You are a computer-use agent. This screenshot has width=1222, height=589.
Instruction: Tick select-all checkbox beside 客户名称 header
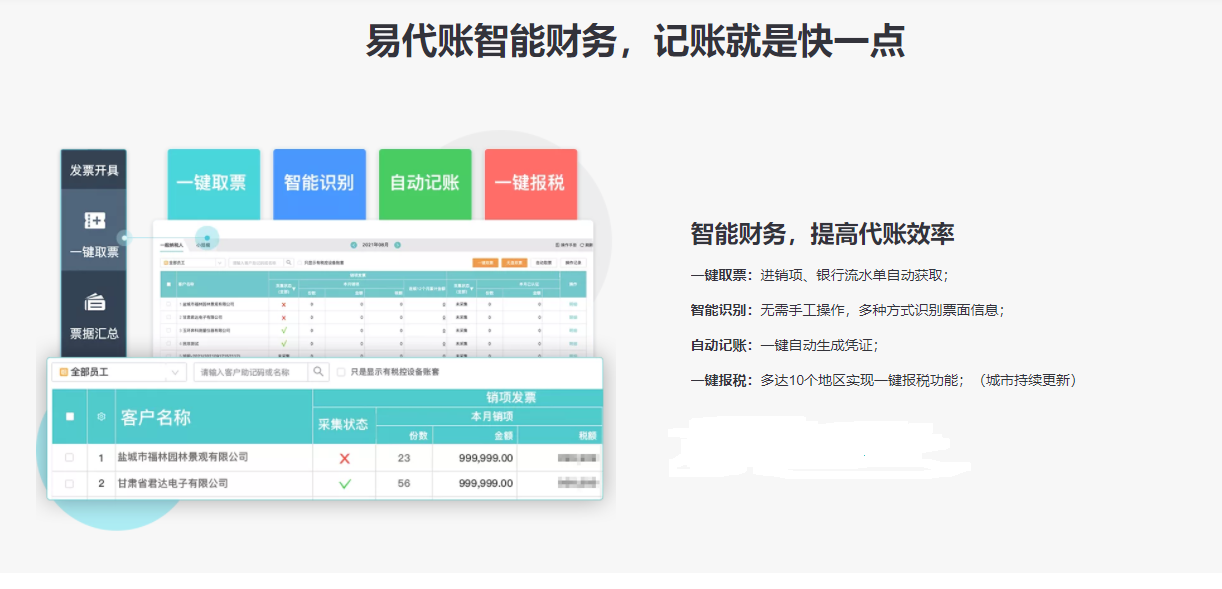[x=69, y=417]
